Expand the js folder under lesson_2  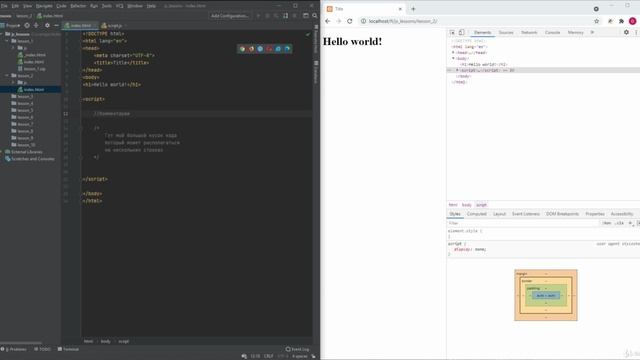13,82
